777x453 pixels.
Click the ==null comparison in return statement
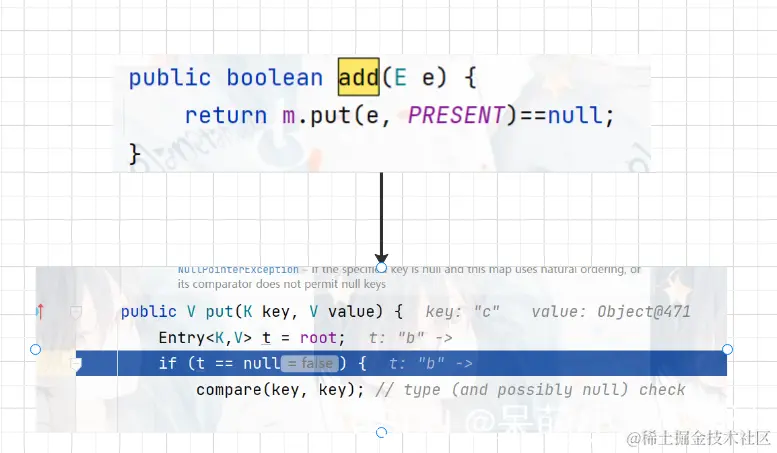pos(561,115)
